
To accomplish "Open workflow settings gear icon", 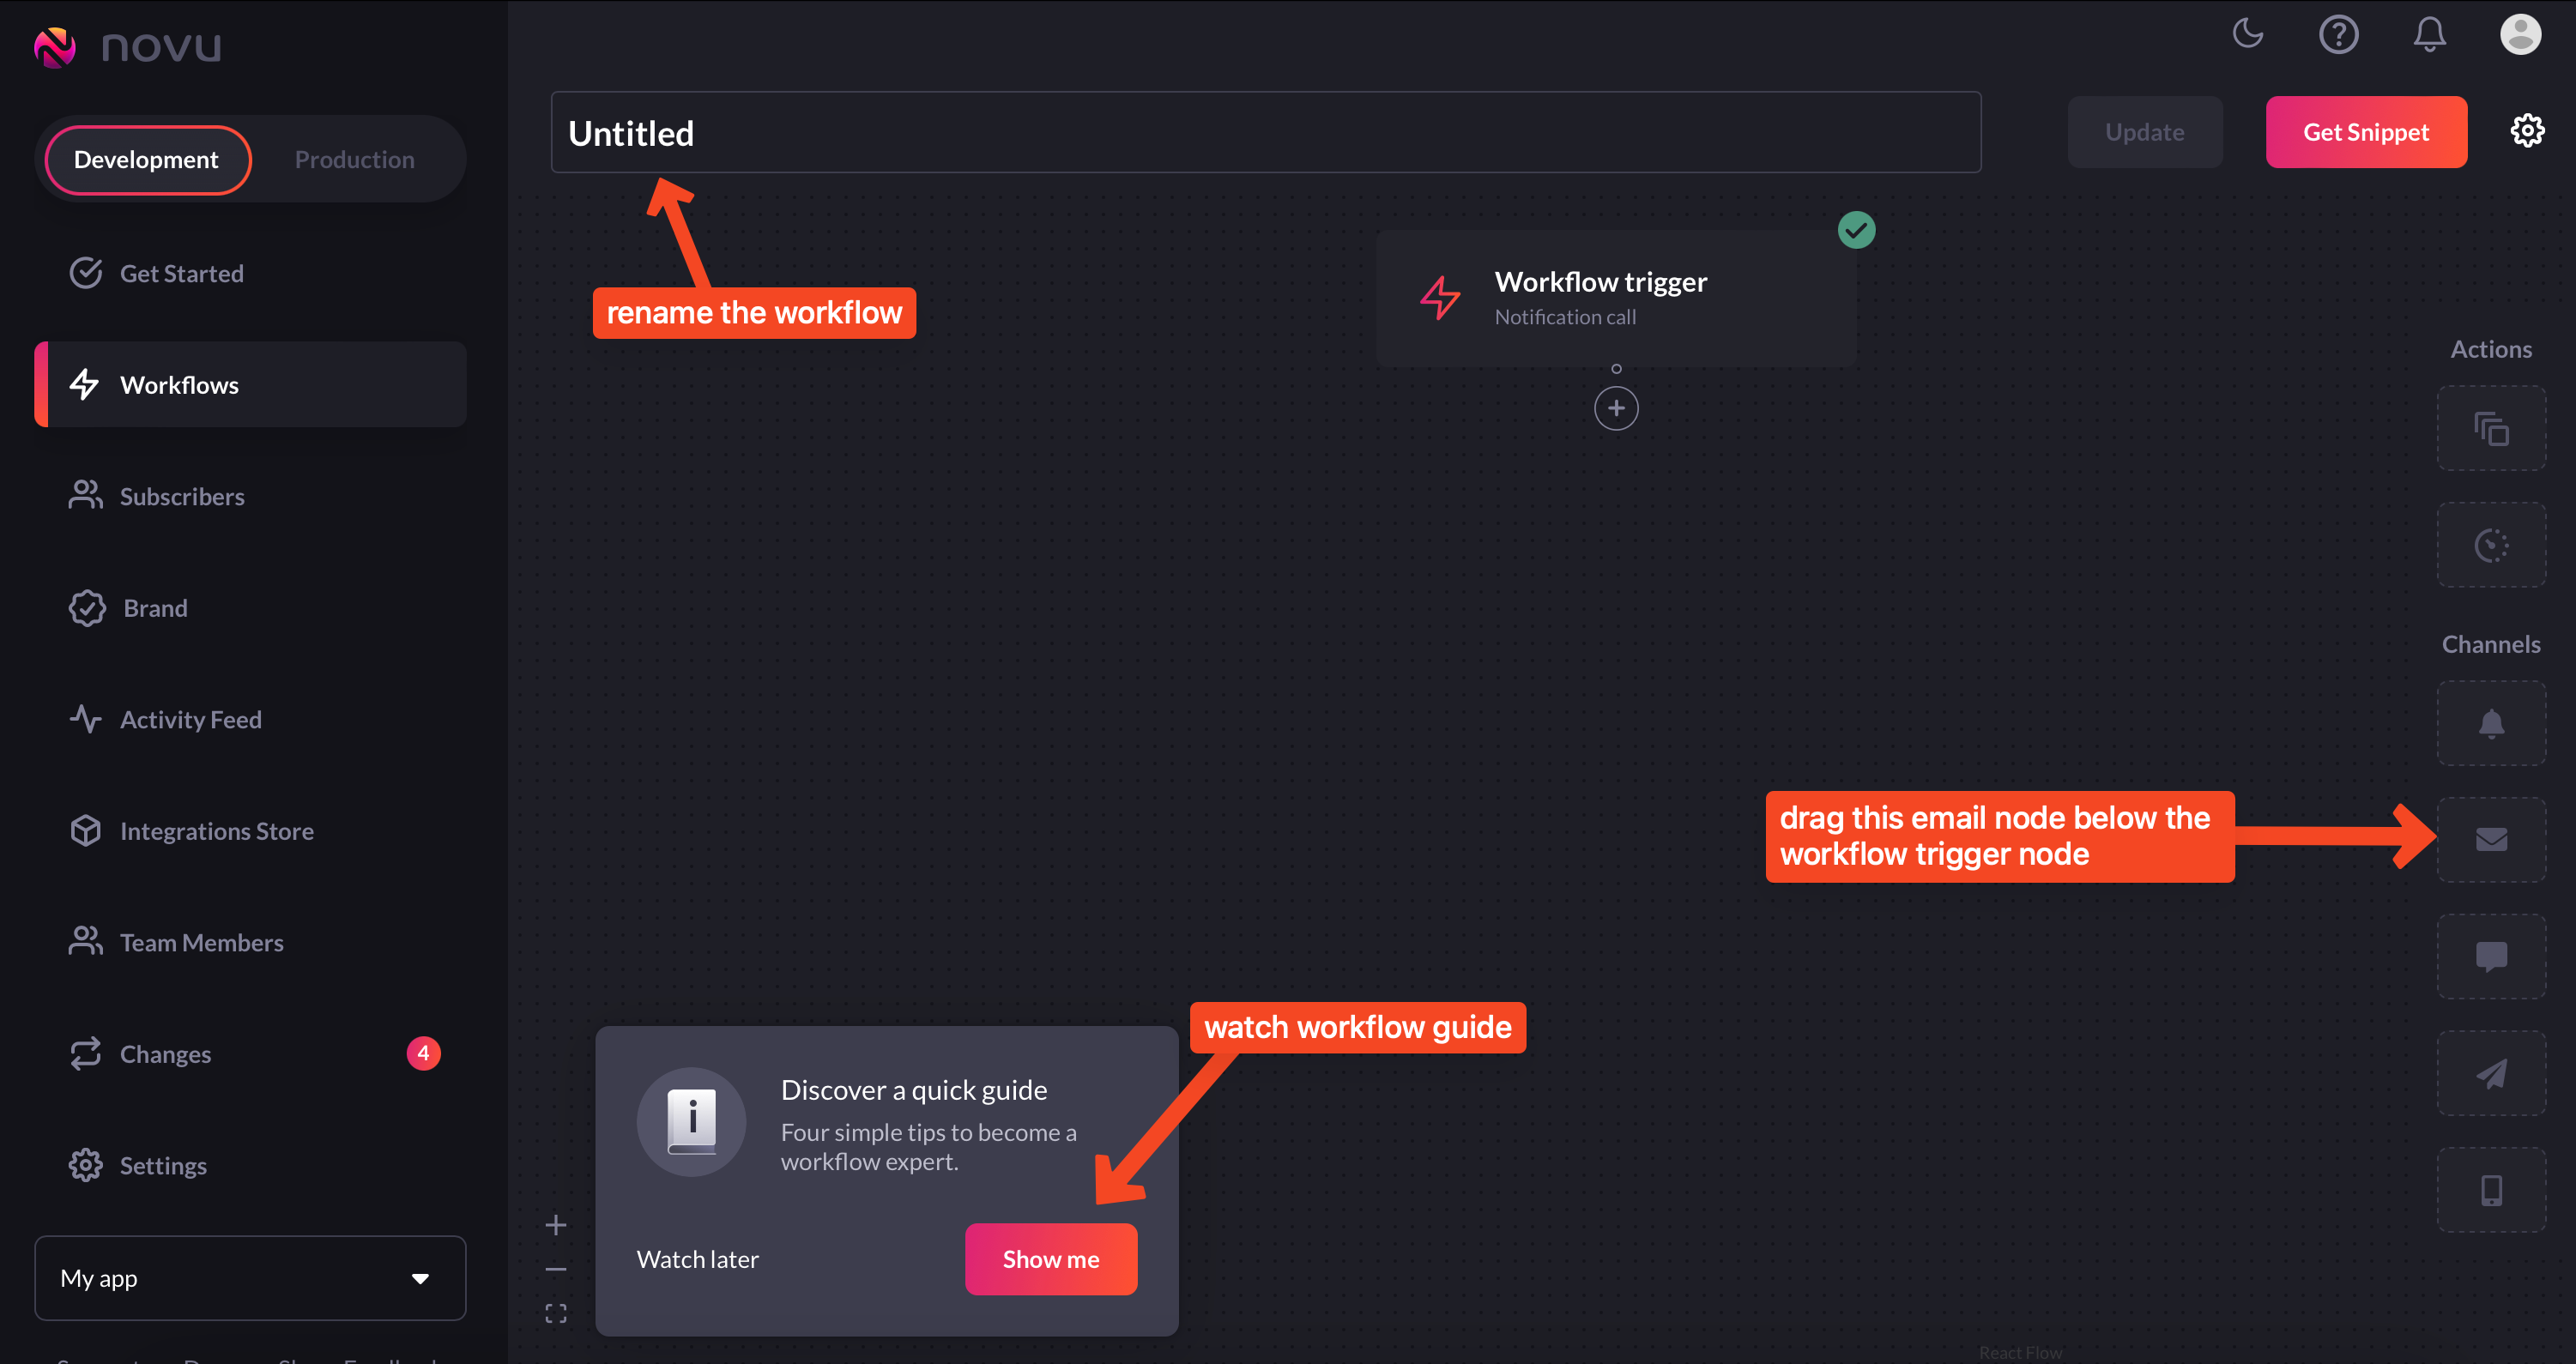I will pos(2526,131).
